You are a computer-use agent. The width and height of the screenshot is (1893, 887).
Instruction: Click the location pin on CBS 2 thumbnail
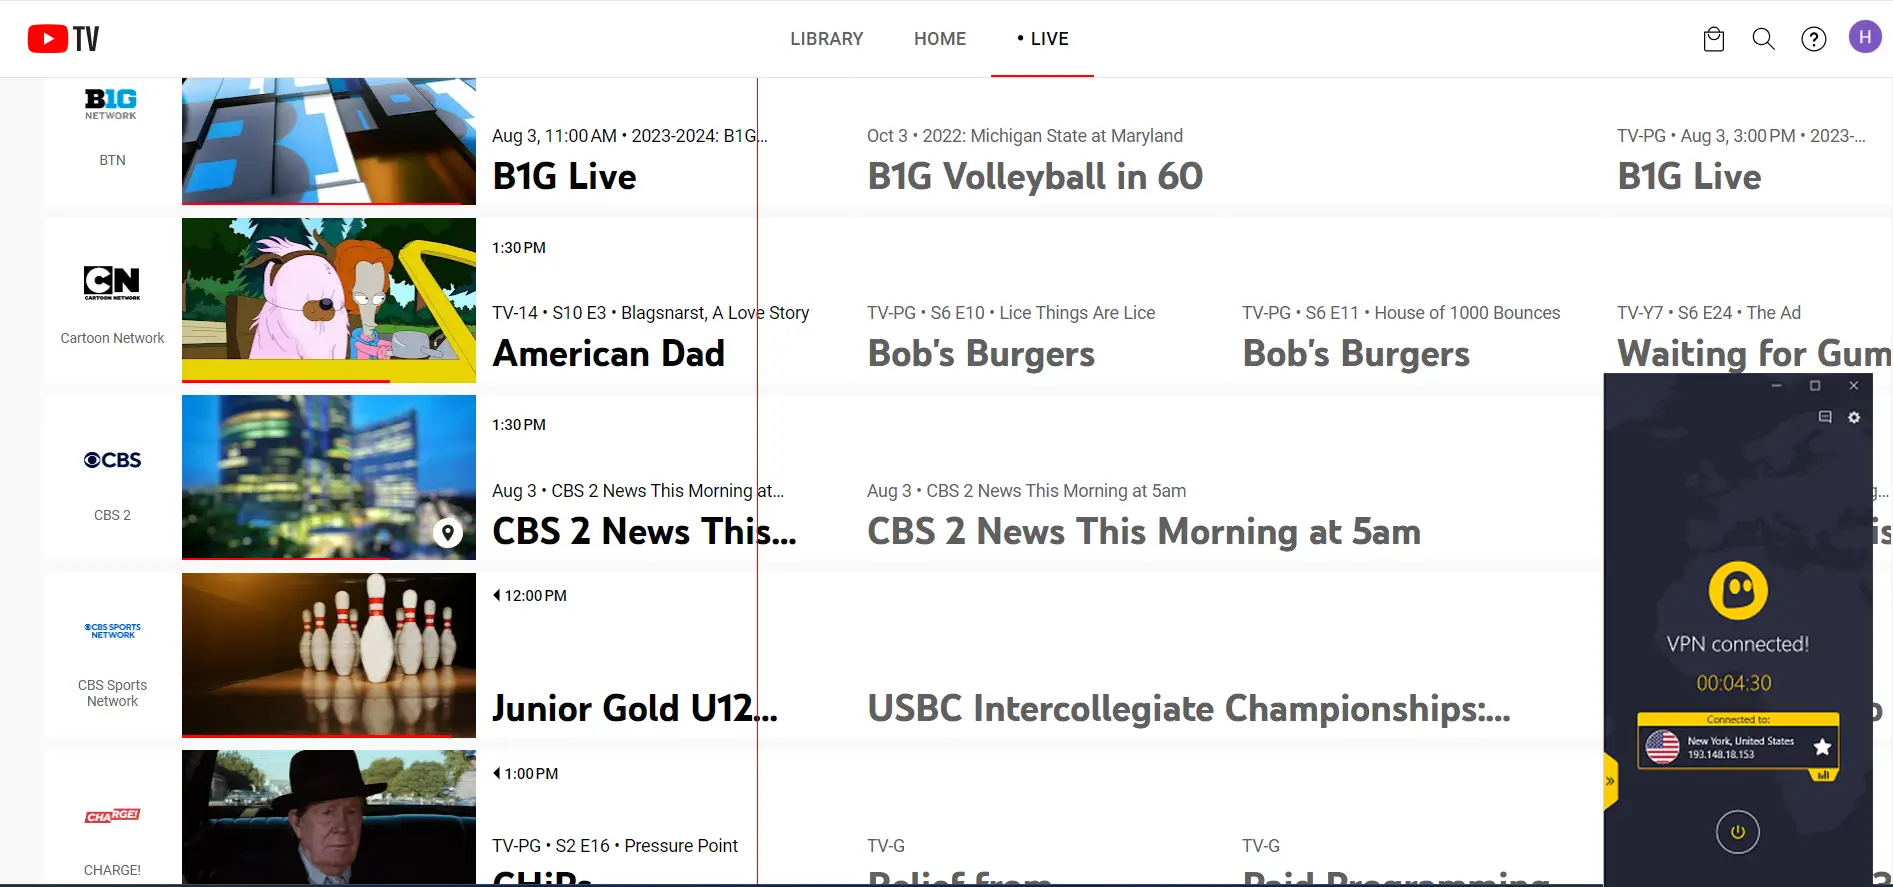(447, 533)
